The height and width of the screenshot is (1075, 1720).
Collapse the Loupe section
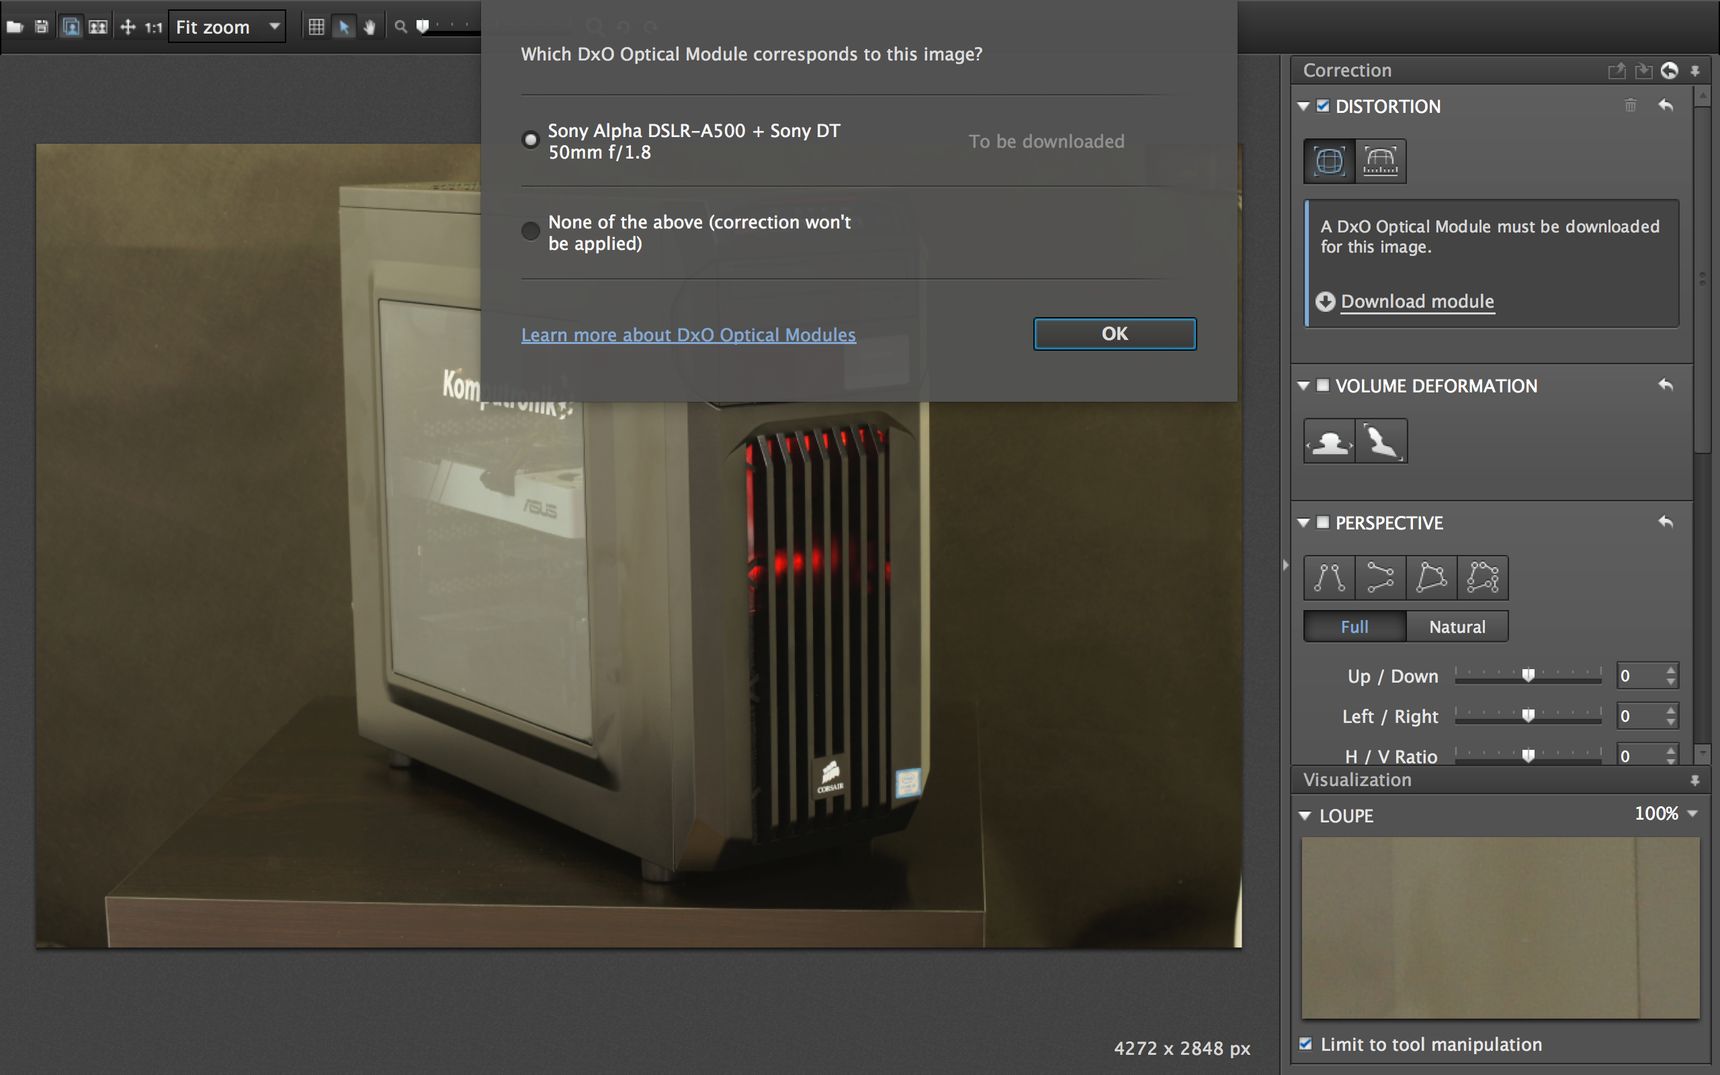[1304, 816]
